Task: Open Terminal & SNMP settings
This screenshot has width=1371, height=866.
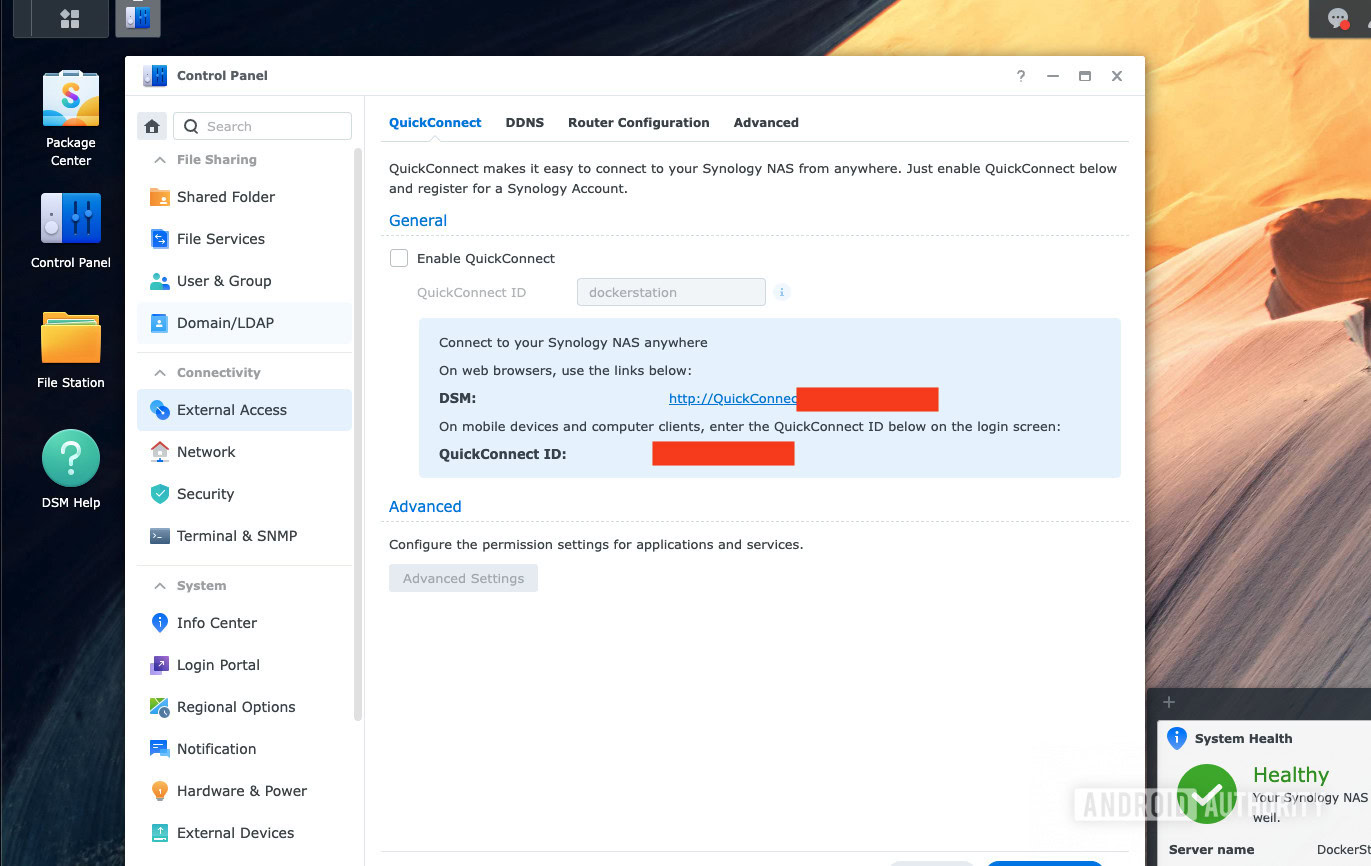Action: click(236, 536)
